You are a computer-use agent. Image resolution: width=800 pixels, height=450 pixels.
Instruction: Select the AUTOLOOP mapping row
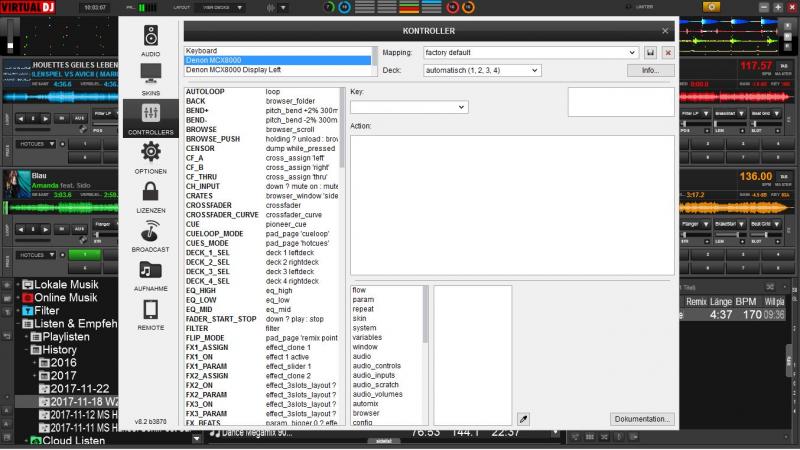262,92
